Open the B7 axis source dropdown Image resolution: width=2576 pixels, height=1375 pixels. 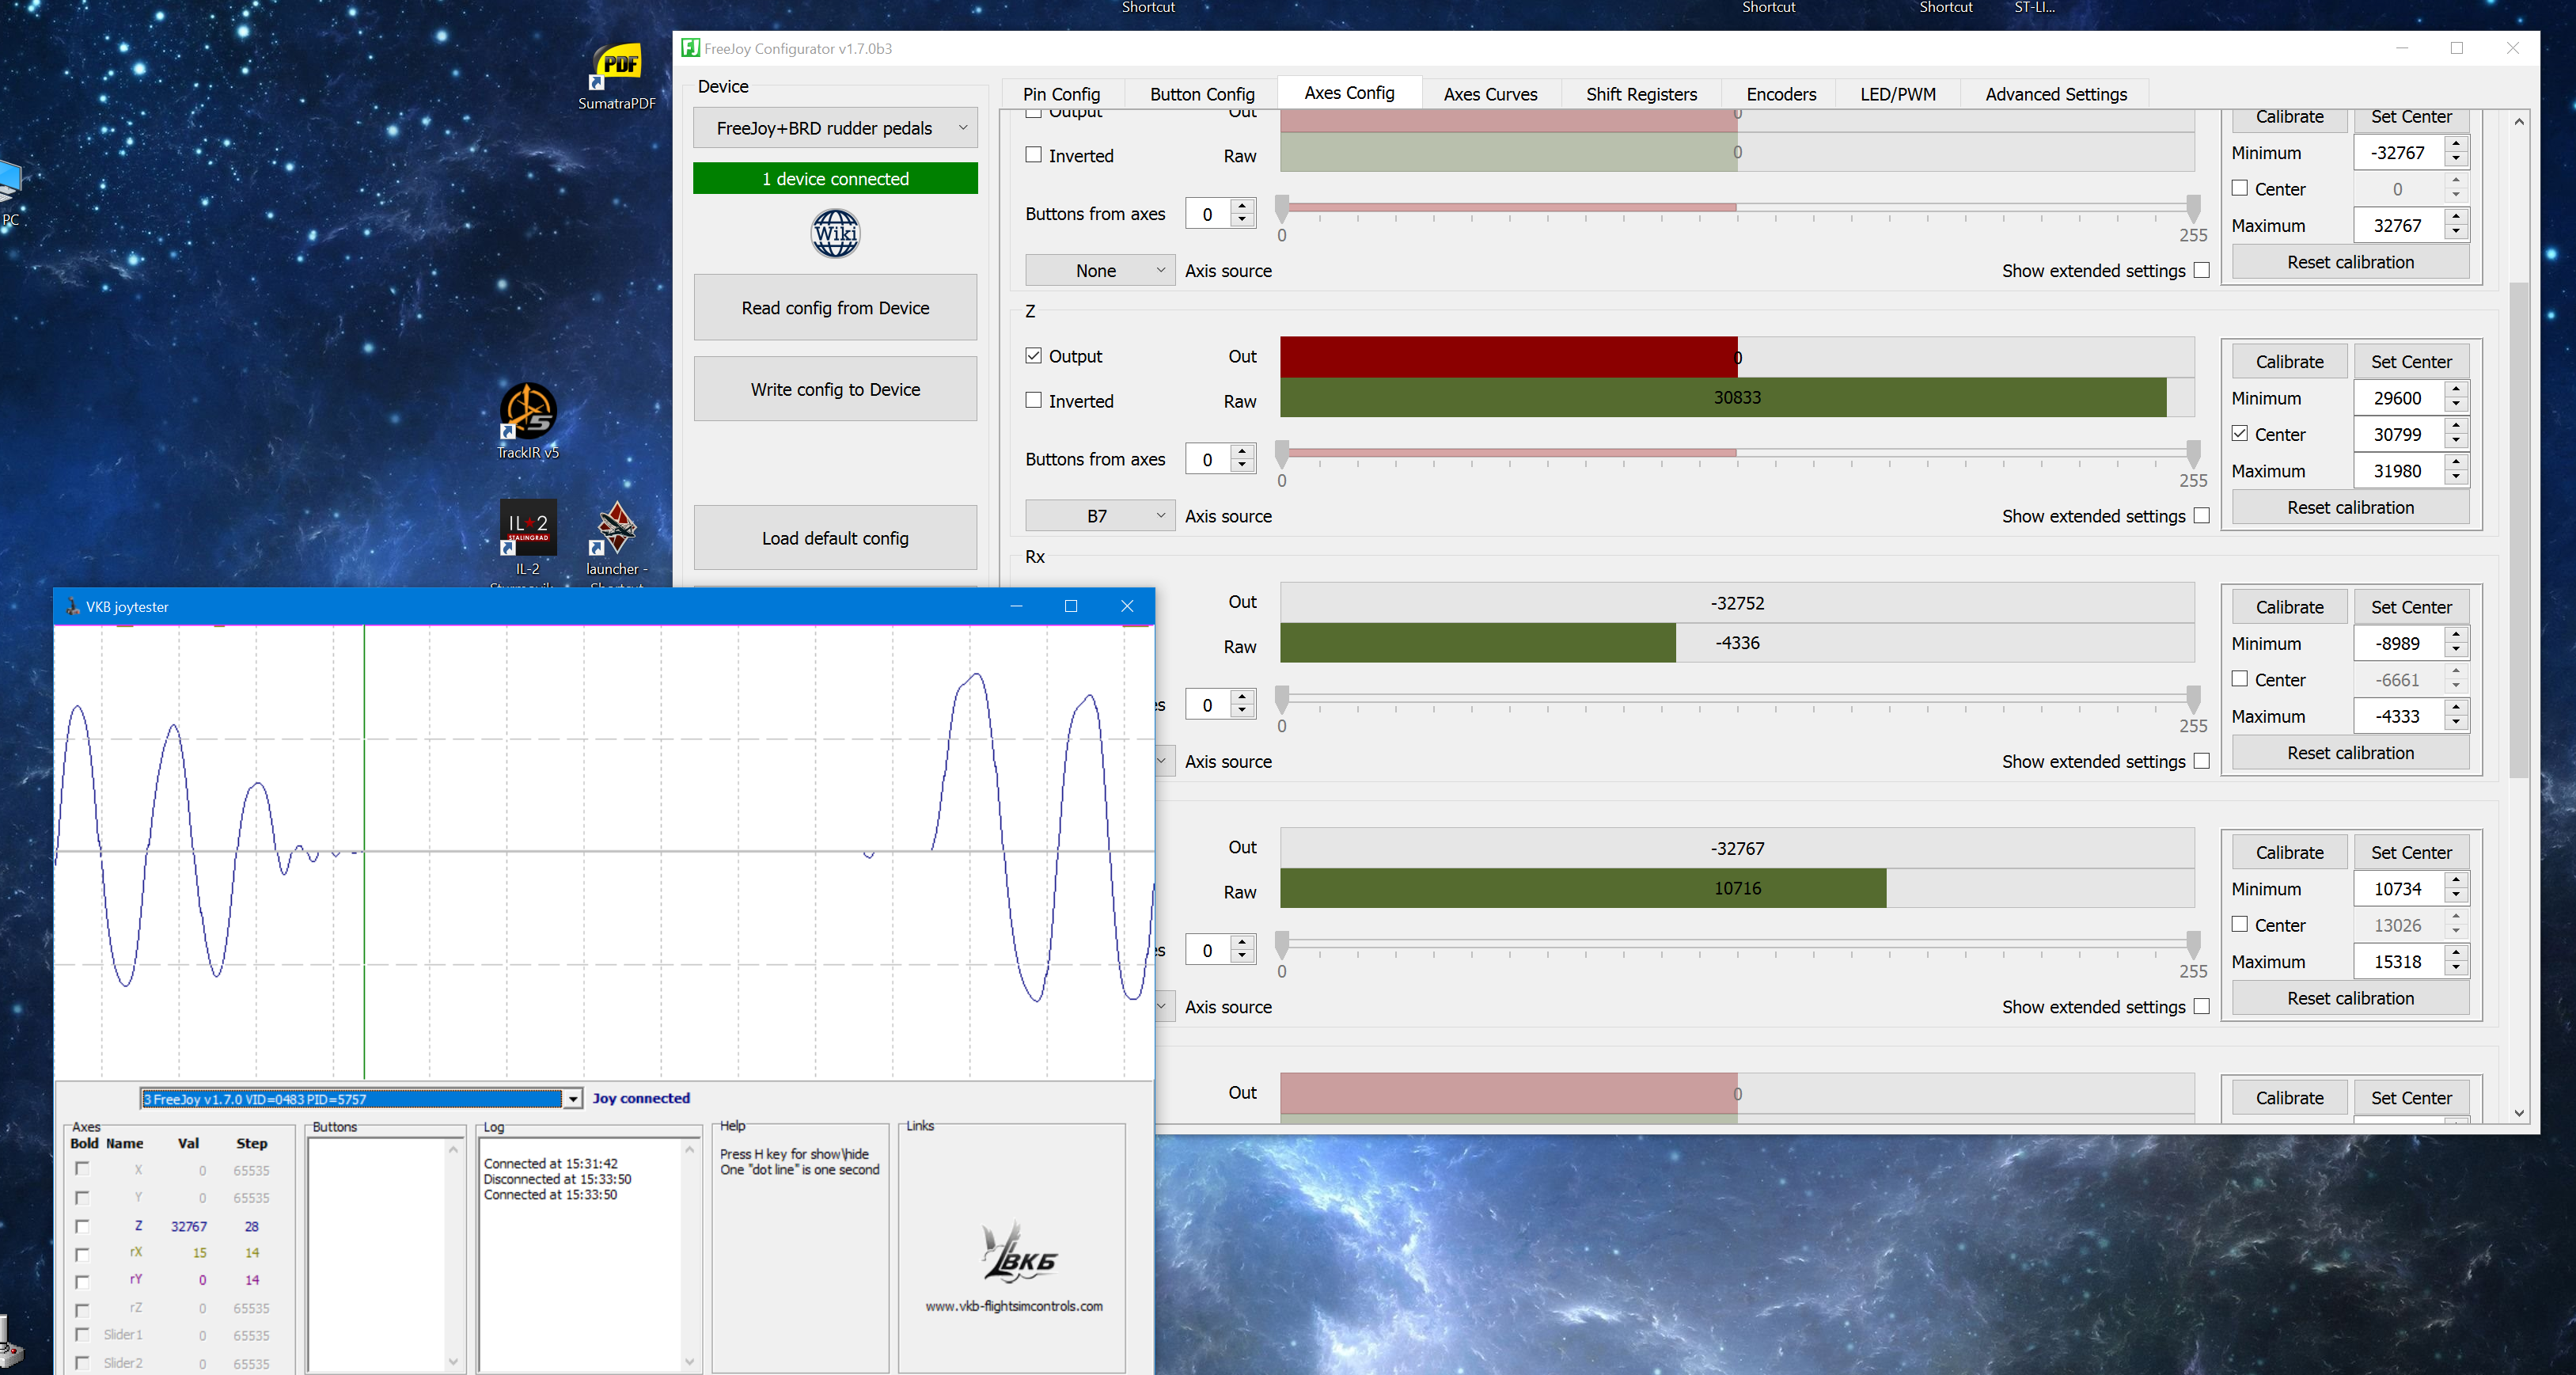click(1099, 516)
